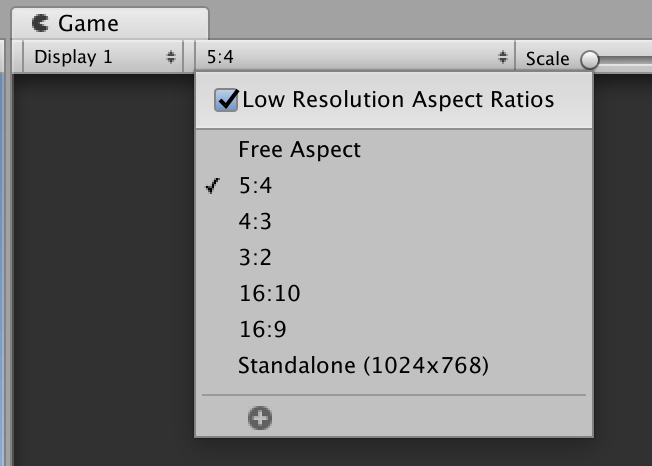Click the Display 1 dropdown arrows
The image size is (652, 466).
(x=171, y=57)
